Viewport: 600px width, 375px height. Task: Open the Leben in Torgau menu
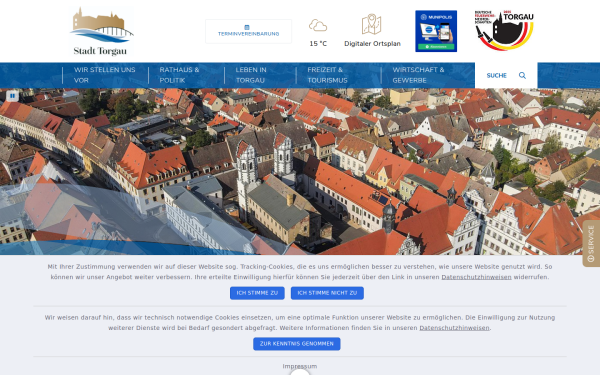(x=251, y=75)
